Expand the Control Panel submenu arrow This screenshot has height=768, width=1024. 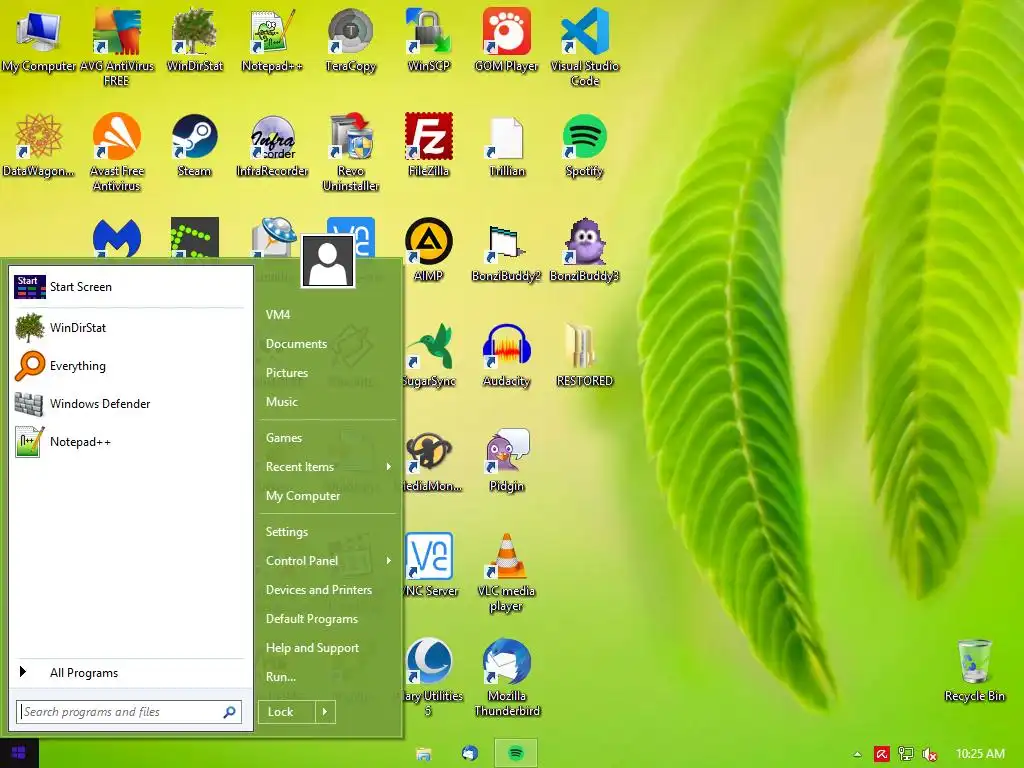tap(389, 560)
